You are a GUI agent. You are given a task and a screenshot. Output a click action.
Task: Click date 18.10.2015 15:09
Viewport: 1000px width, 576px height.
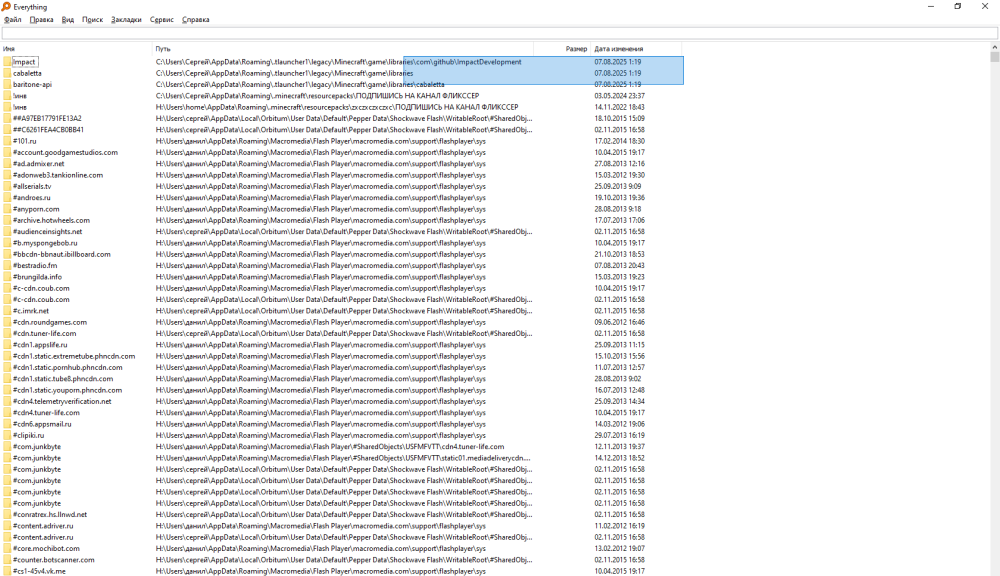(x=619, y=119)
